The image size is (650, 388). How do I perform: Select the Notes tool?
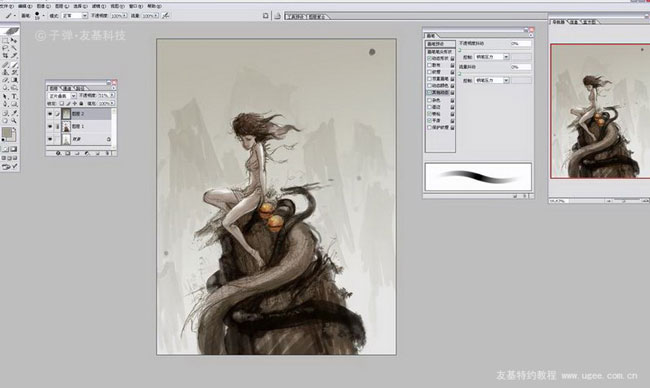pyautogui.click(x=5, y=112)
